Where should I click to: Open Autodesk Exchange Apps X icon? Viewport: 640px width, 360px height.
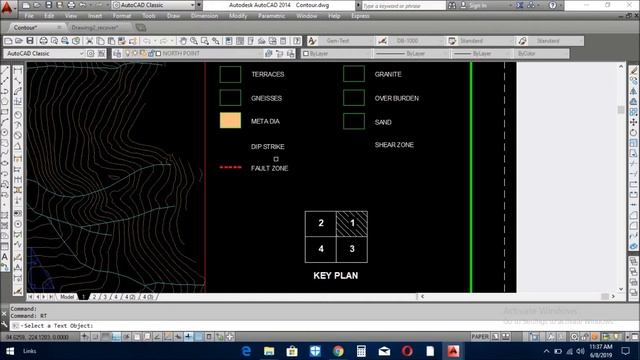point(520,5)
